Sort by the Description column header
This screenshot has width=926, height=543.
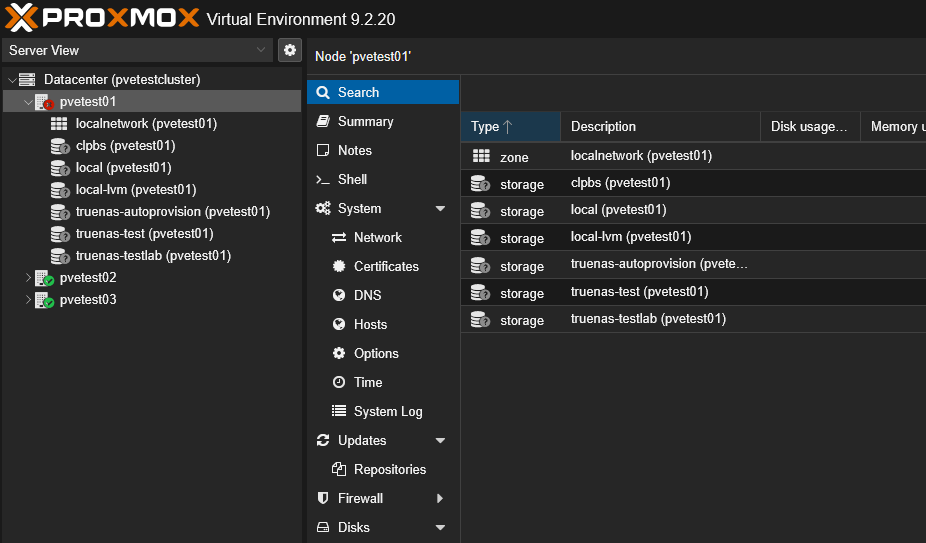tap(660, 126)
